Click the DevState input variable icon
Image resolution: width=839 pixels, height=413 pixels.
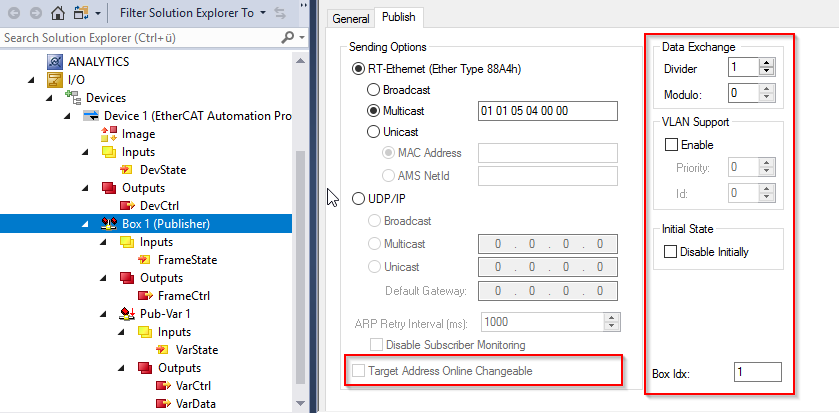pos(127,170)
